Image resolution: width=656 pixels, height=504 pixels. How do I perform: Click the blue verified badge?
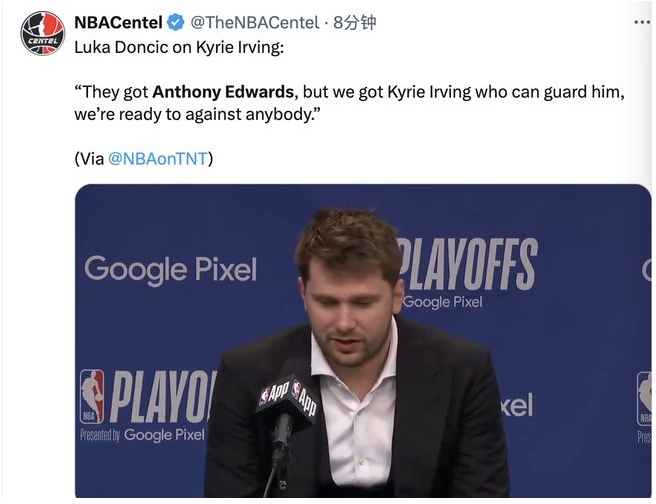tap(177, 22)
